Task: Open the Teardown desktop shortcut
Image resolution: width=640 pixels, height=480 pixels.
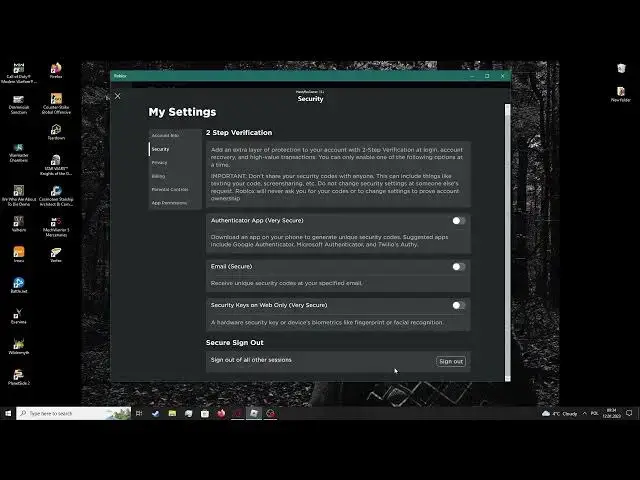Action: 56,132
